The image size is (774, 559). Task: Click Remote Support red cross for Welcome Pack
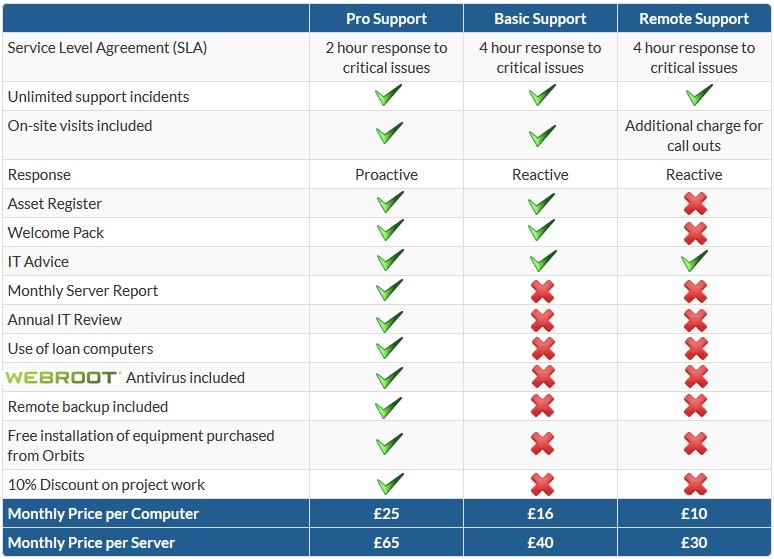[x=694, y=233]
